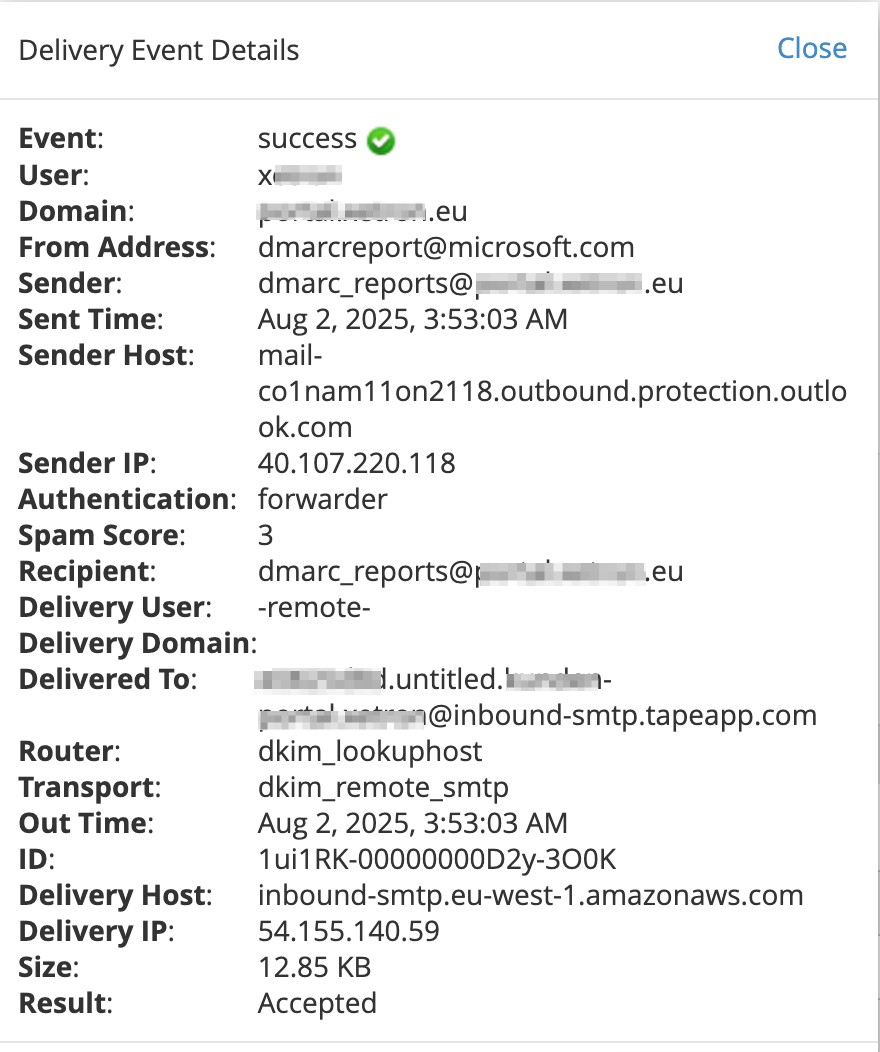
Task: Click the Result Accepted text
Action: [317, 1004]
